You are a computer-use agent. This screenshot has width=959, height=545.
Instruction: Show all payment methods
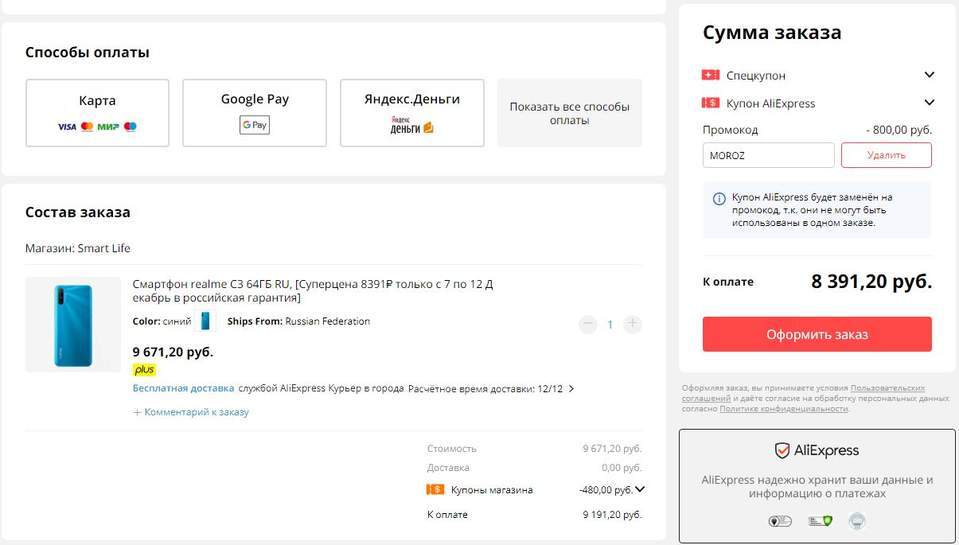(569, 113)
